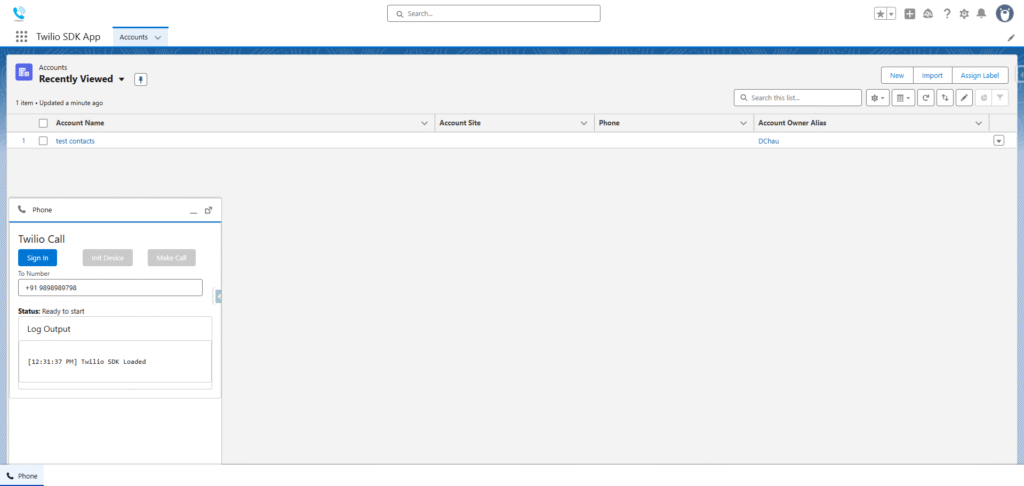Sort by Account Name column header
Viewport: 1024px width, 486px height.
80,123
